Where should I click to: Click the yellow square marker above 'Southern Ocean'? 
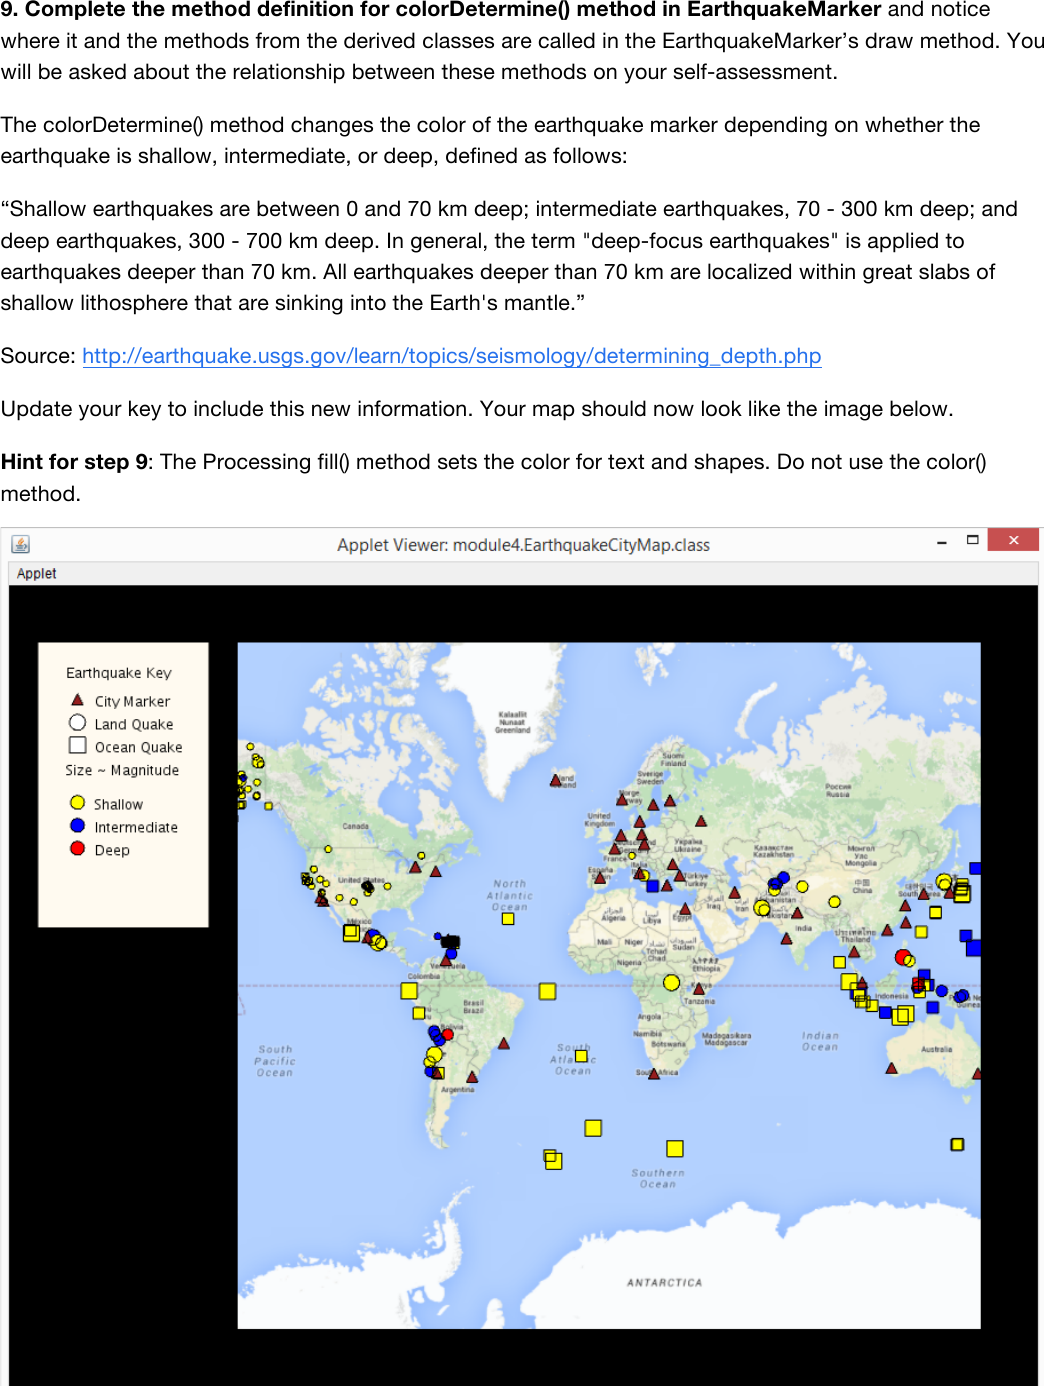coord(675,1149)
